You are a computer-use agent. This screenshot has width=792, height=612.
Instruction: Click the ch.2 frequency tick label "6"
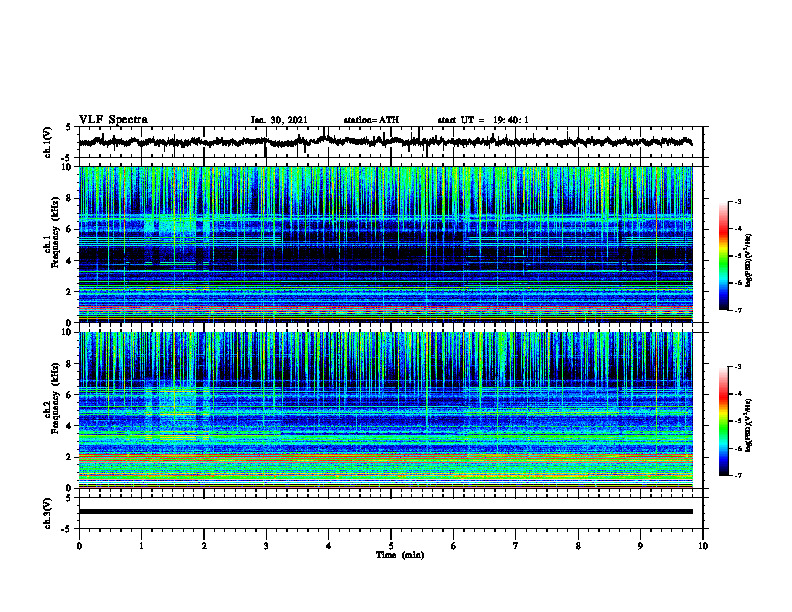pyautogui.click(x=71, y=395)
